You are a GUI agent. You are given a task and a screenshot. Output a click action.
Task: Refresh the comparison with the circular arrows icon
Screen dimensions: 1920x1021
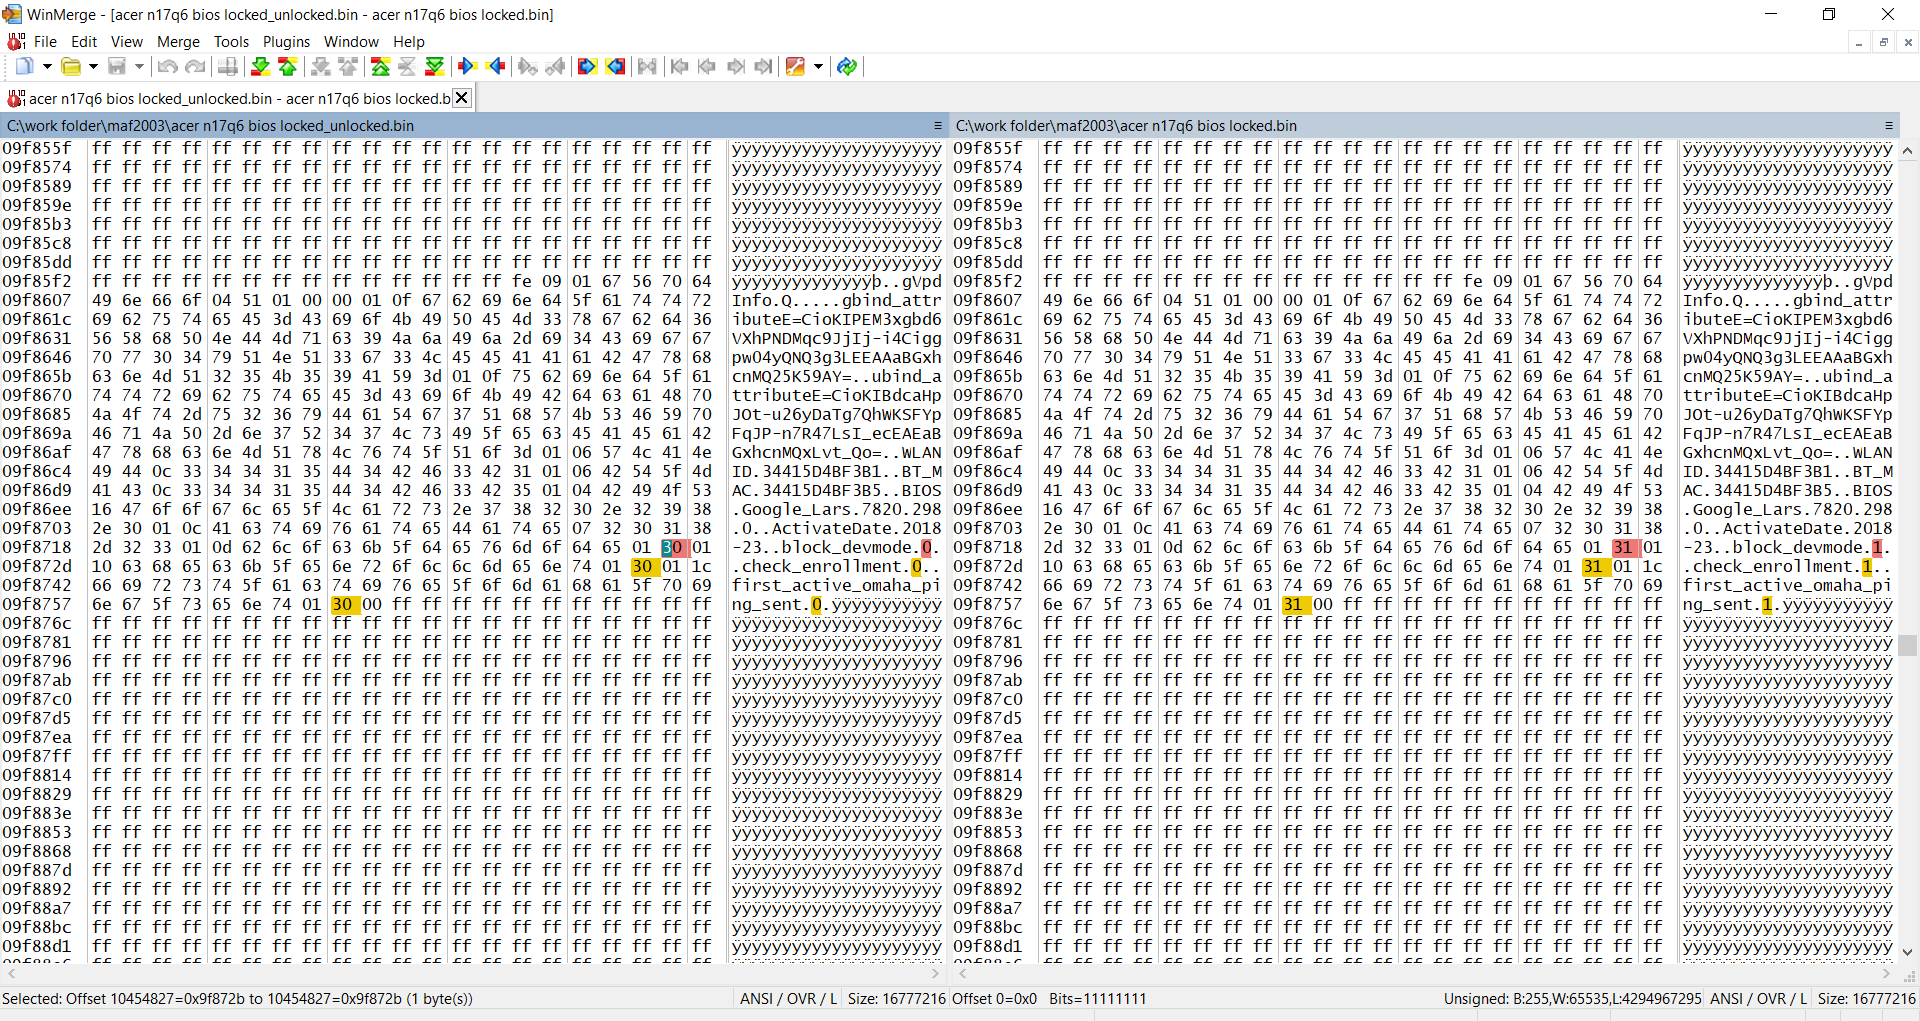[847, 67]
